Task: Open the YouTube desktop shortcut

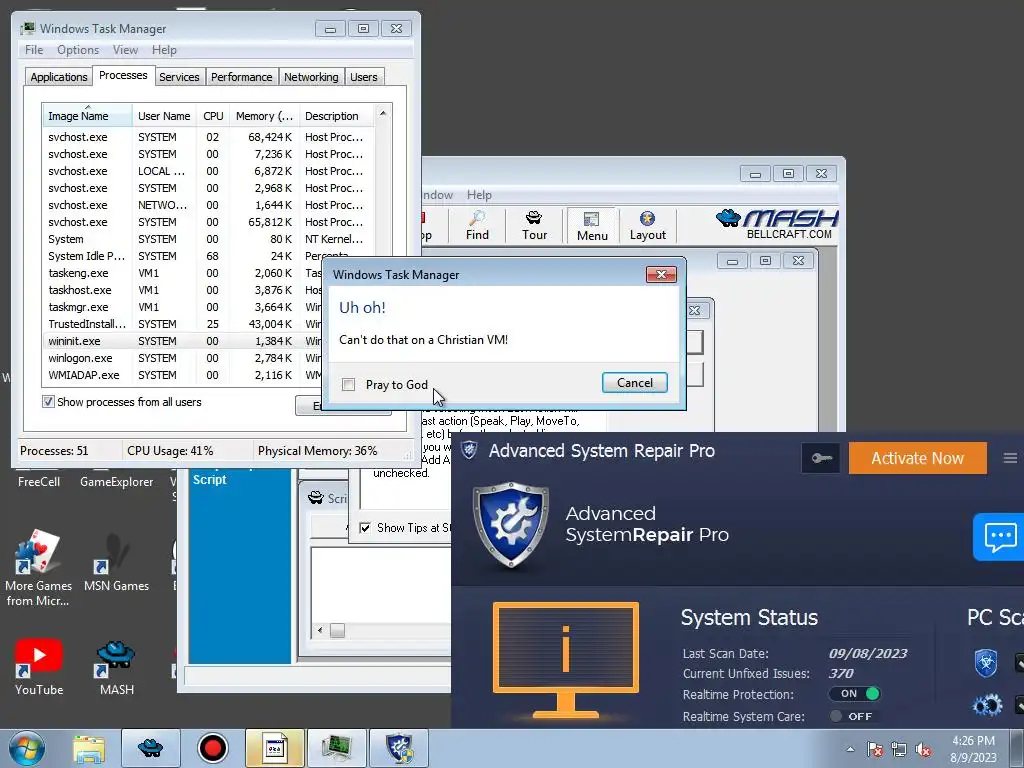Action: (39, 667)
